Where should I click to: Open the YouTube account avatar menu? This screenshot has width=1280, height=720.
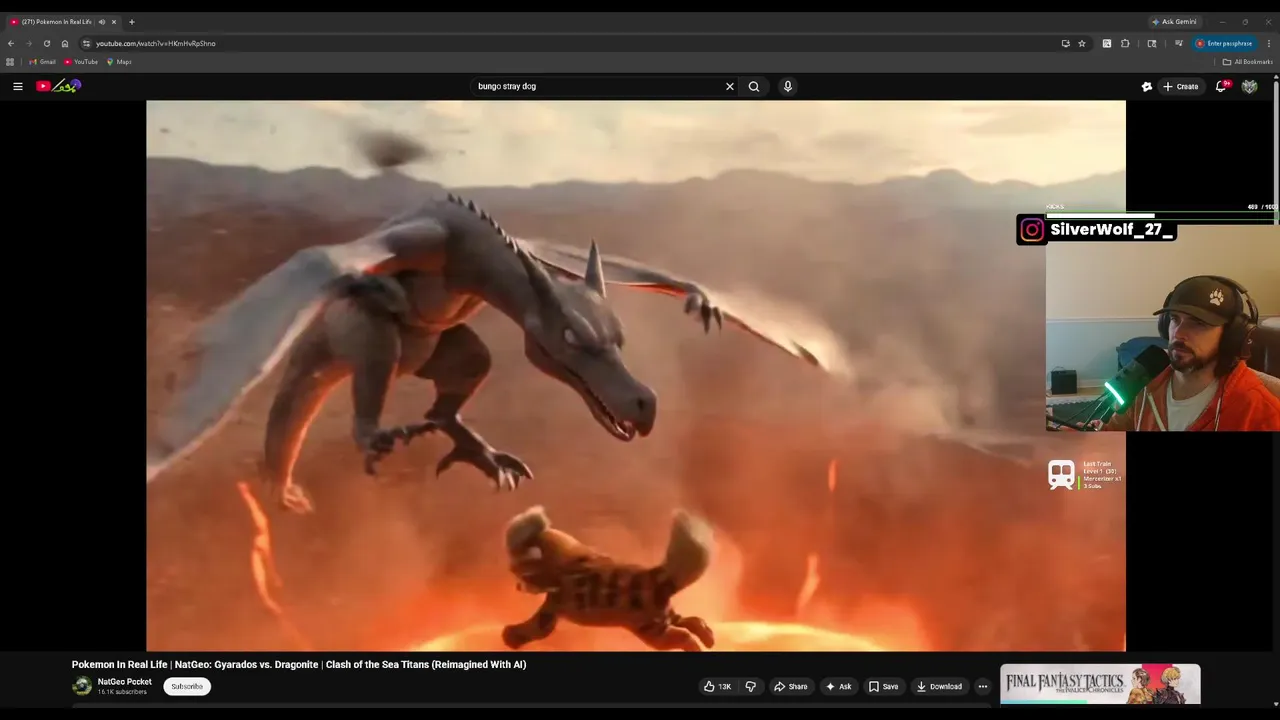click(1250, 86)
